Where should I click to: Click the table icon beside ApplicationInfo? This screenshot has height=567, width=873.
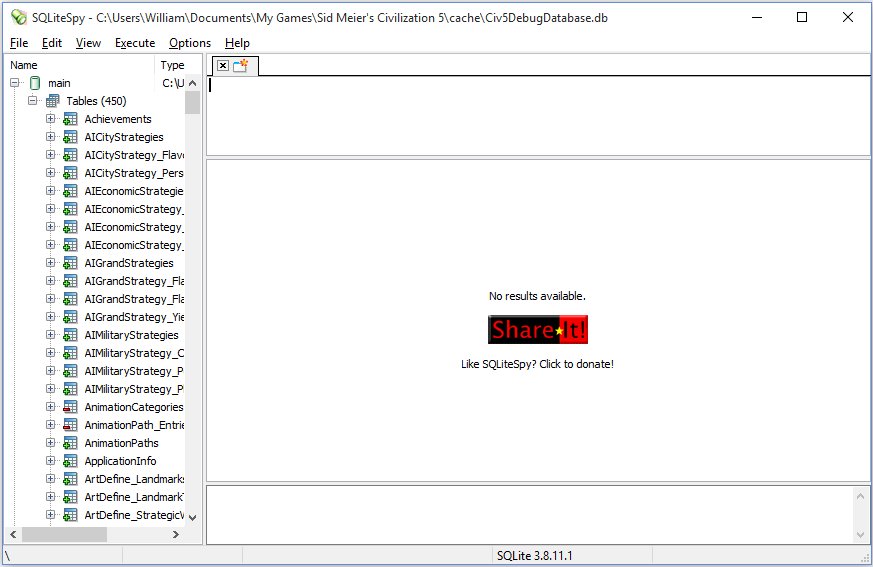click(70, 461)
